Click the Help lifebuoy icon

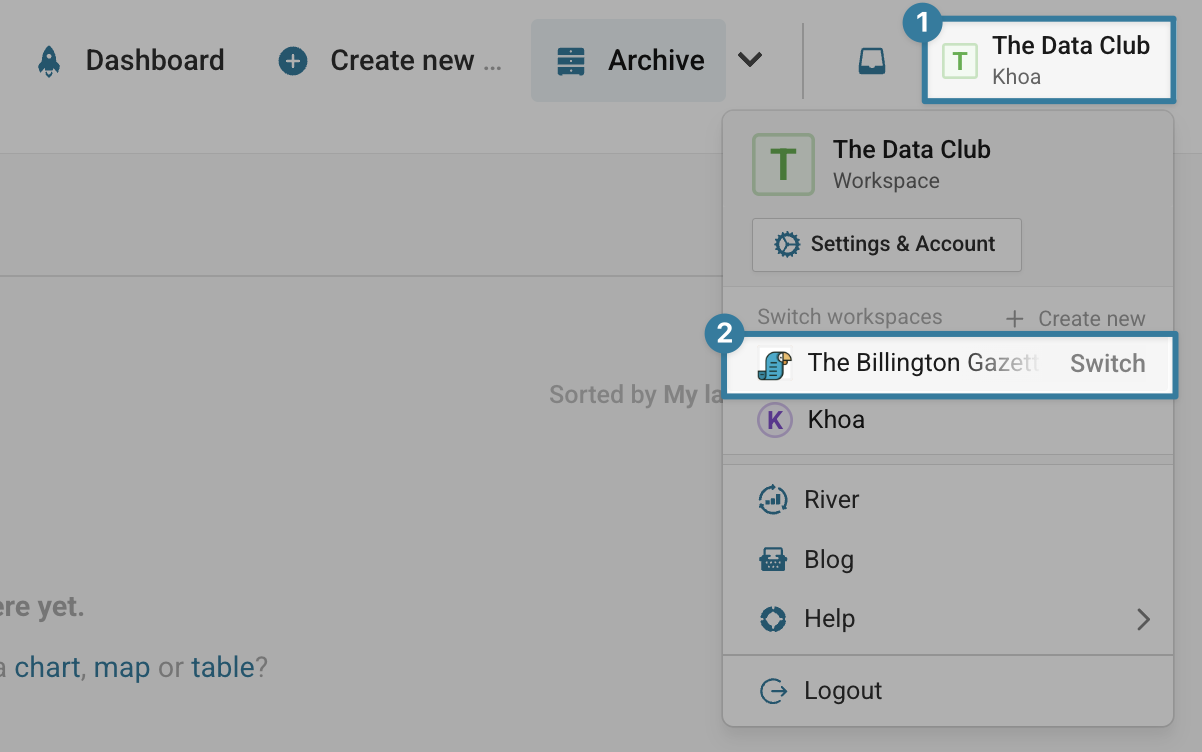[774, 619]
